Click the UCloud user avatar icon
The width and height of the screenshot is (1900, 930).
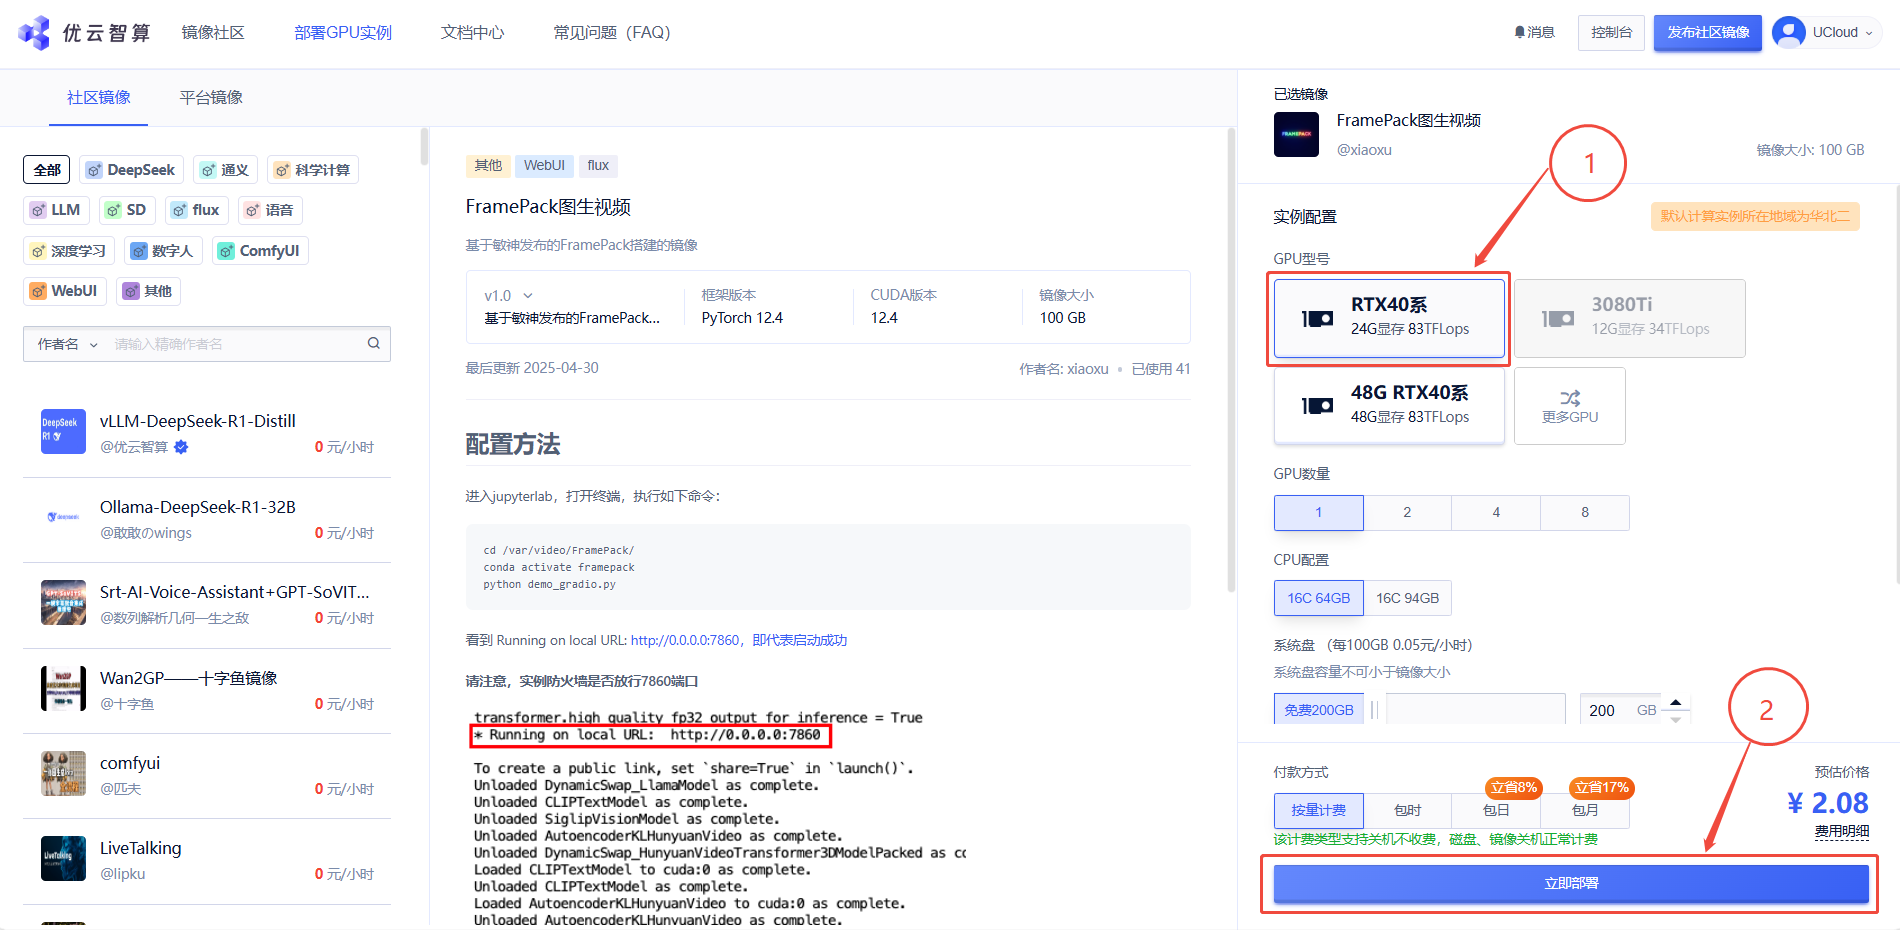pyautogui.click(x=1788, y=32)
